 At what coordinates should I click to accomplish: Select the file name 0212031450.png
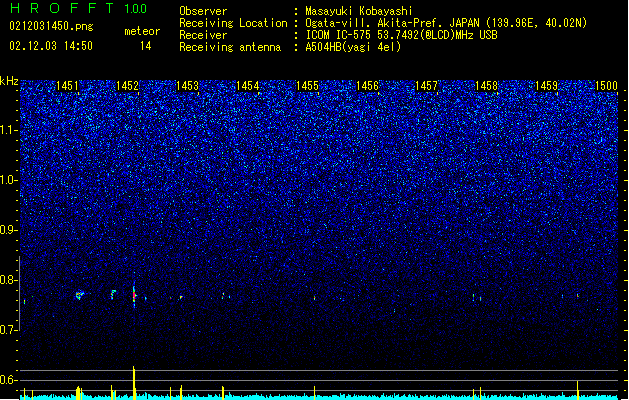[51, 26]
